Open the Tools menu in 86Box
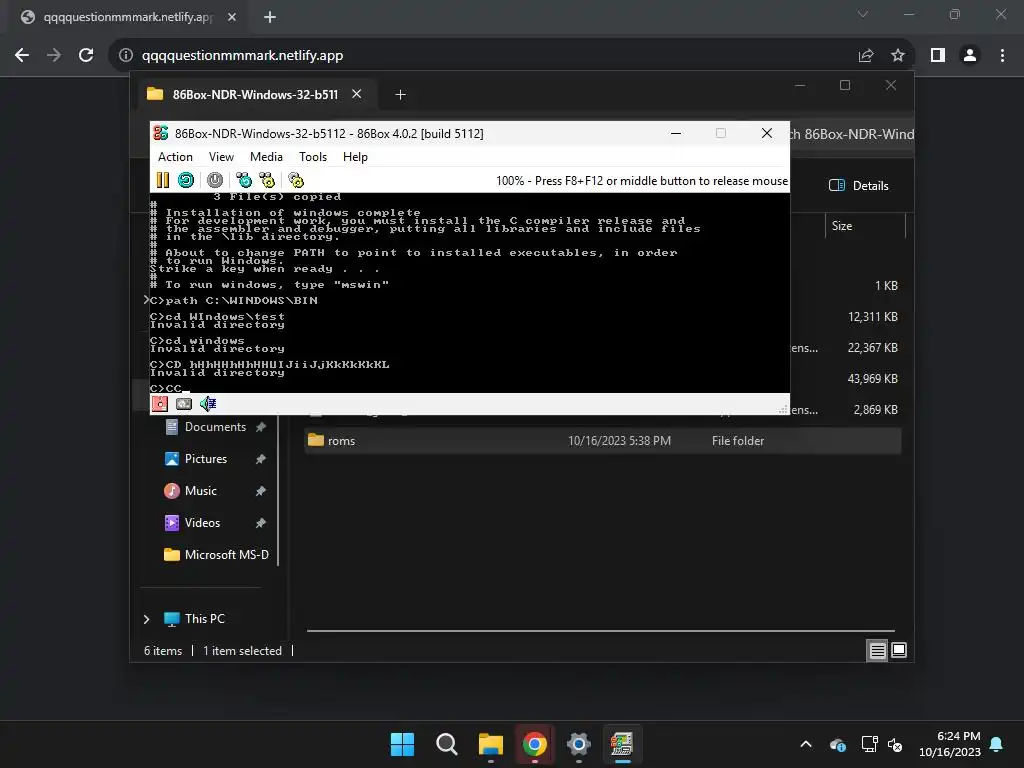1024x768 pixels. pyautogui.click(x=313, y=157)
